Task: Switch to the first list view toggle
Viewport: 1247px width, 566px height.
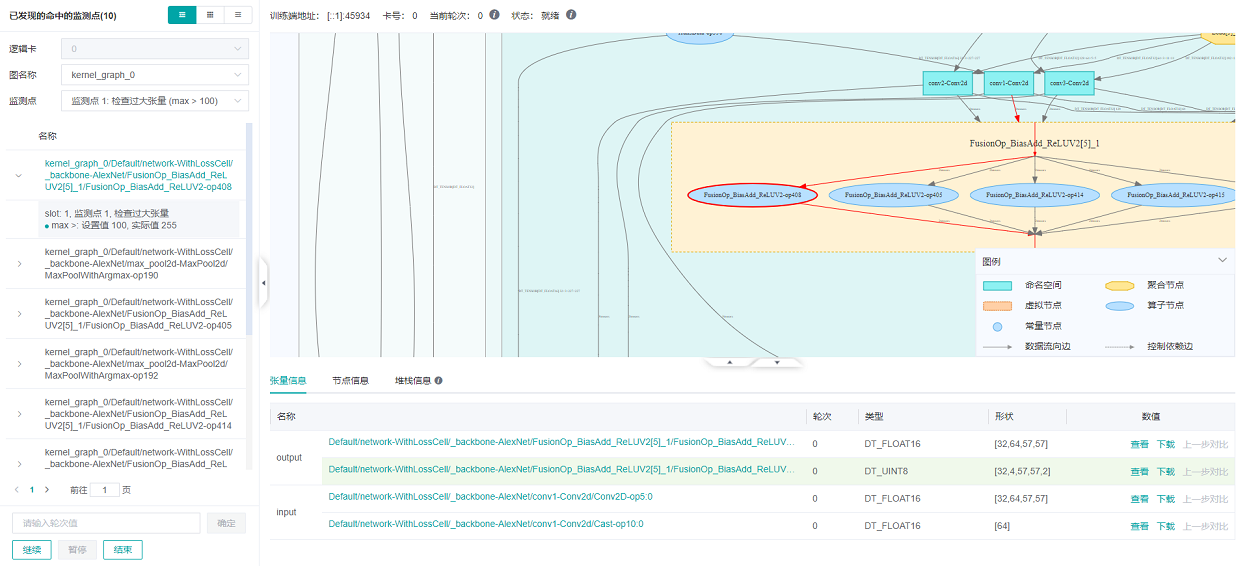Action: coord(181,15)
